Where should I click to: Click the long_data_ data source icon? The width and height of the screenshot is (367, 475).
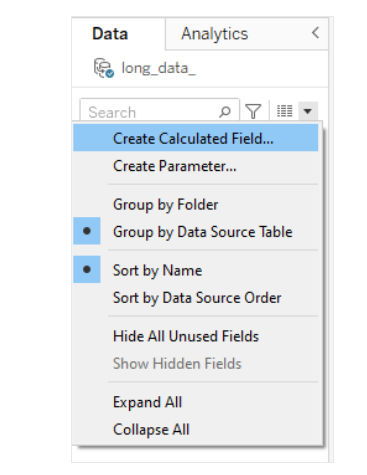[x=104, y=68]
